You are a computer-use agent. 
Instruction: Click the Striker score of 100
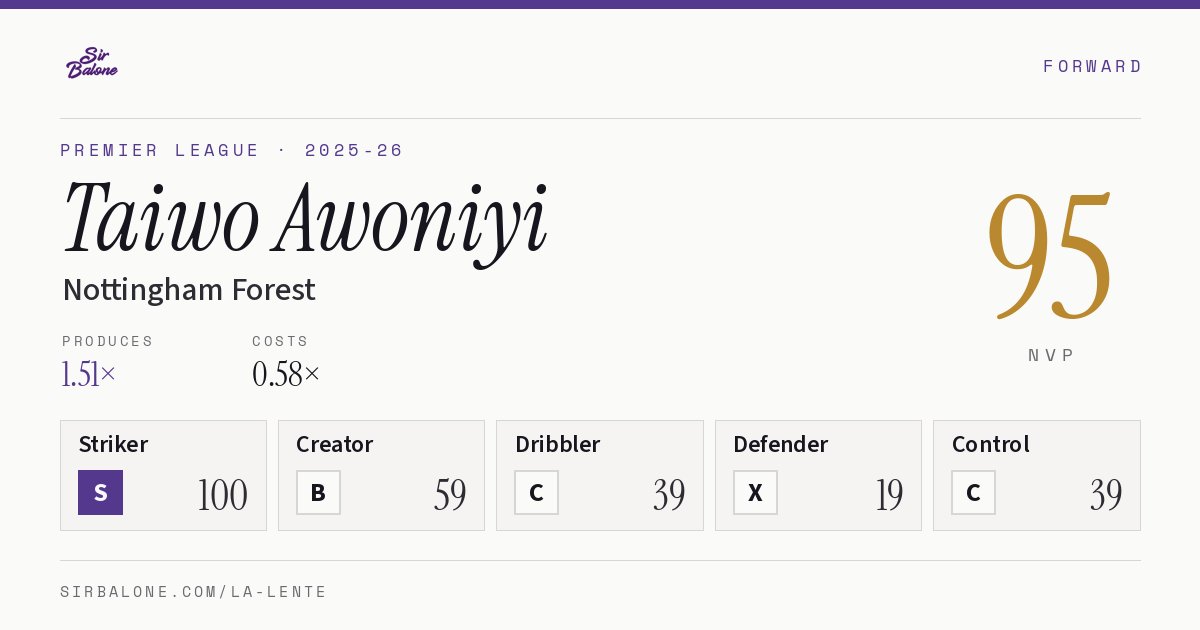[222, 495]
